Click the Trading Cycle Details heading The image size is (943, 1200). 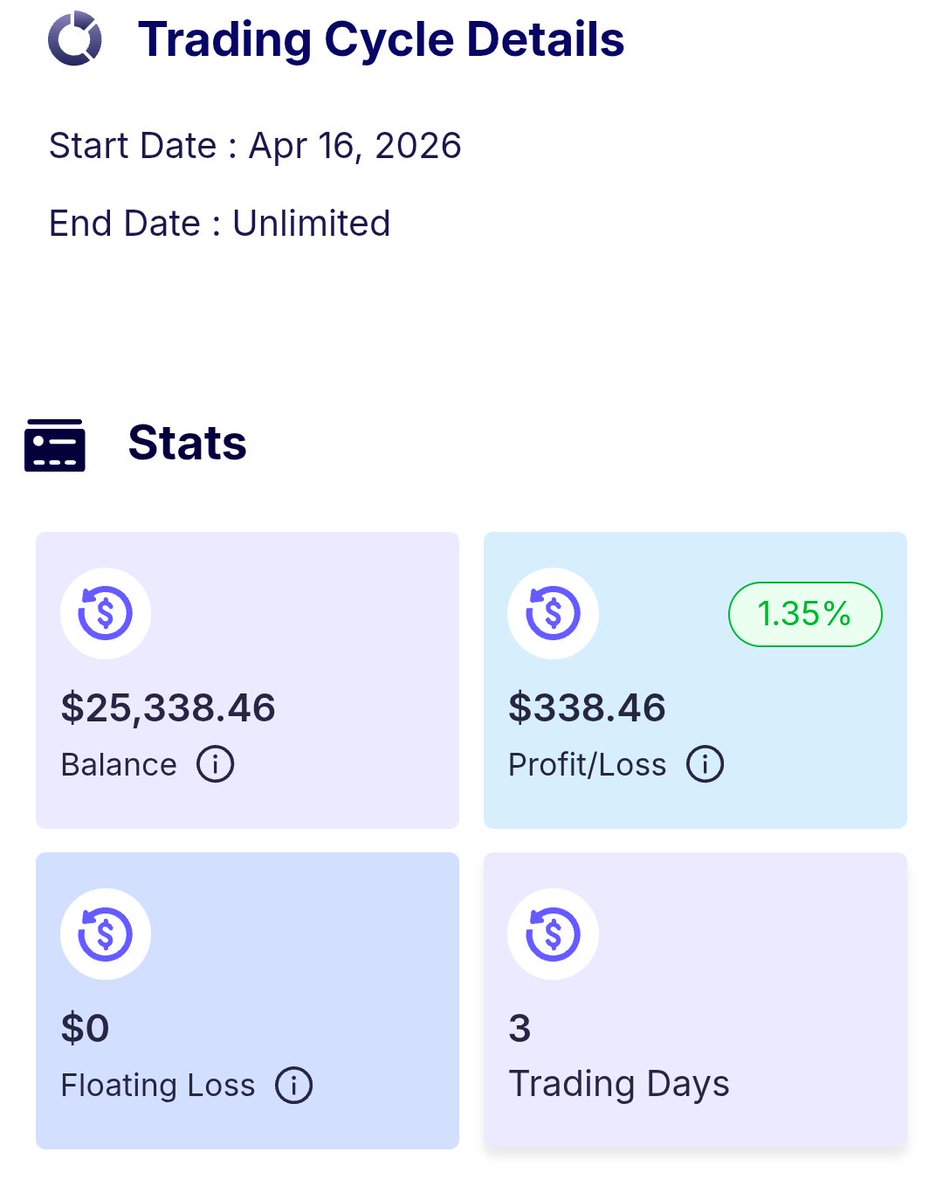[x=381, y=40]
